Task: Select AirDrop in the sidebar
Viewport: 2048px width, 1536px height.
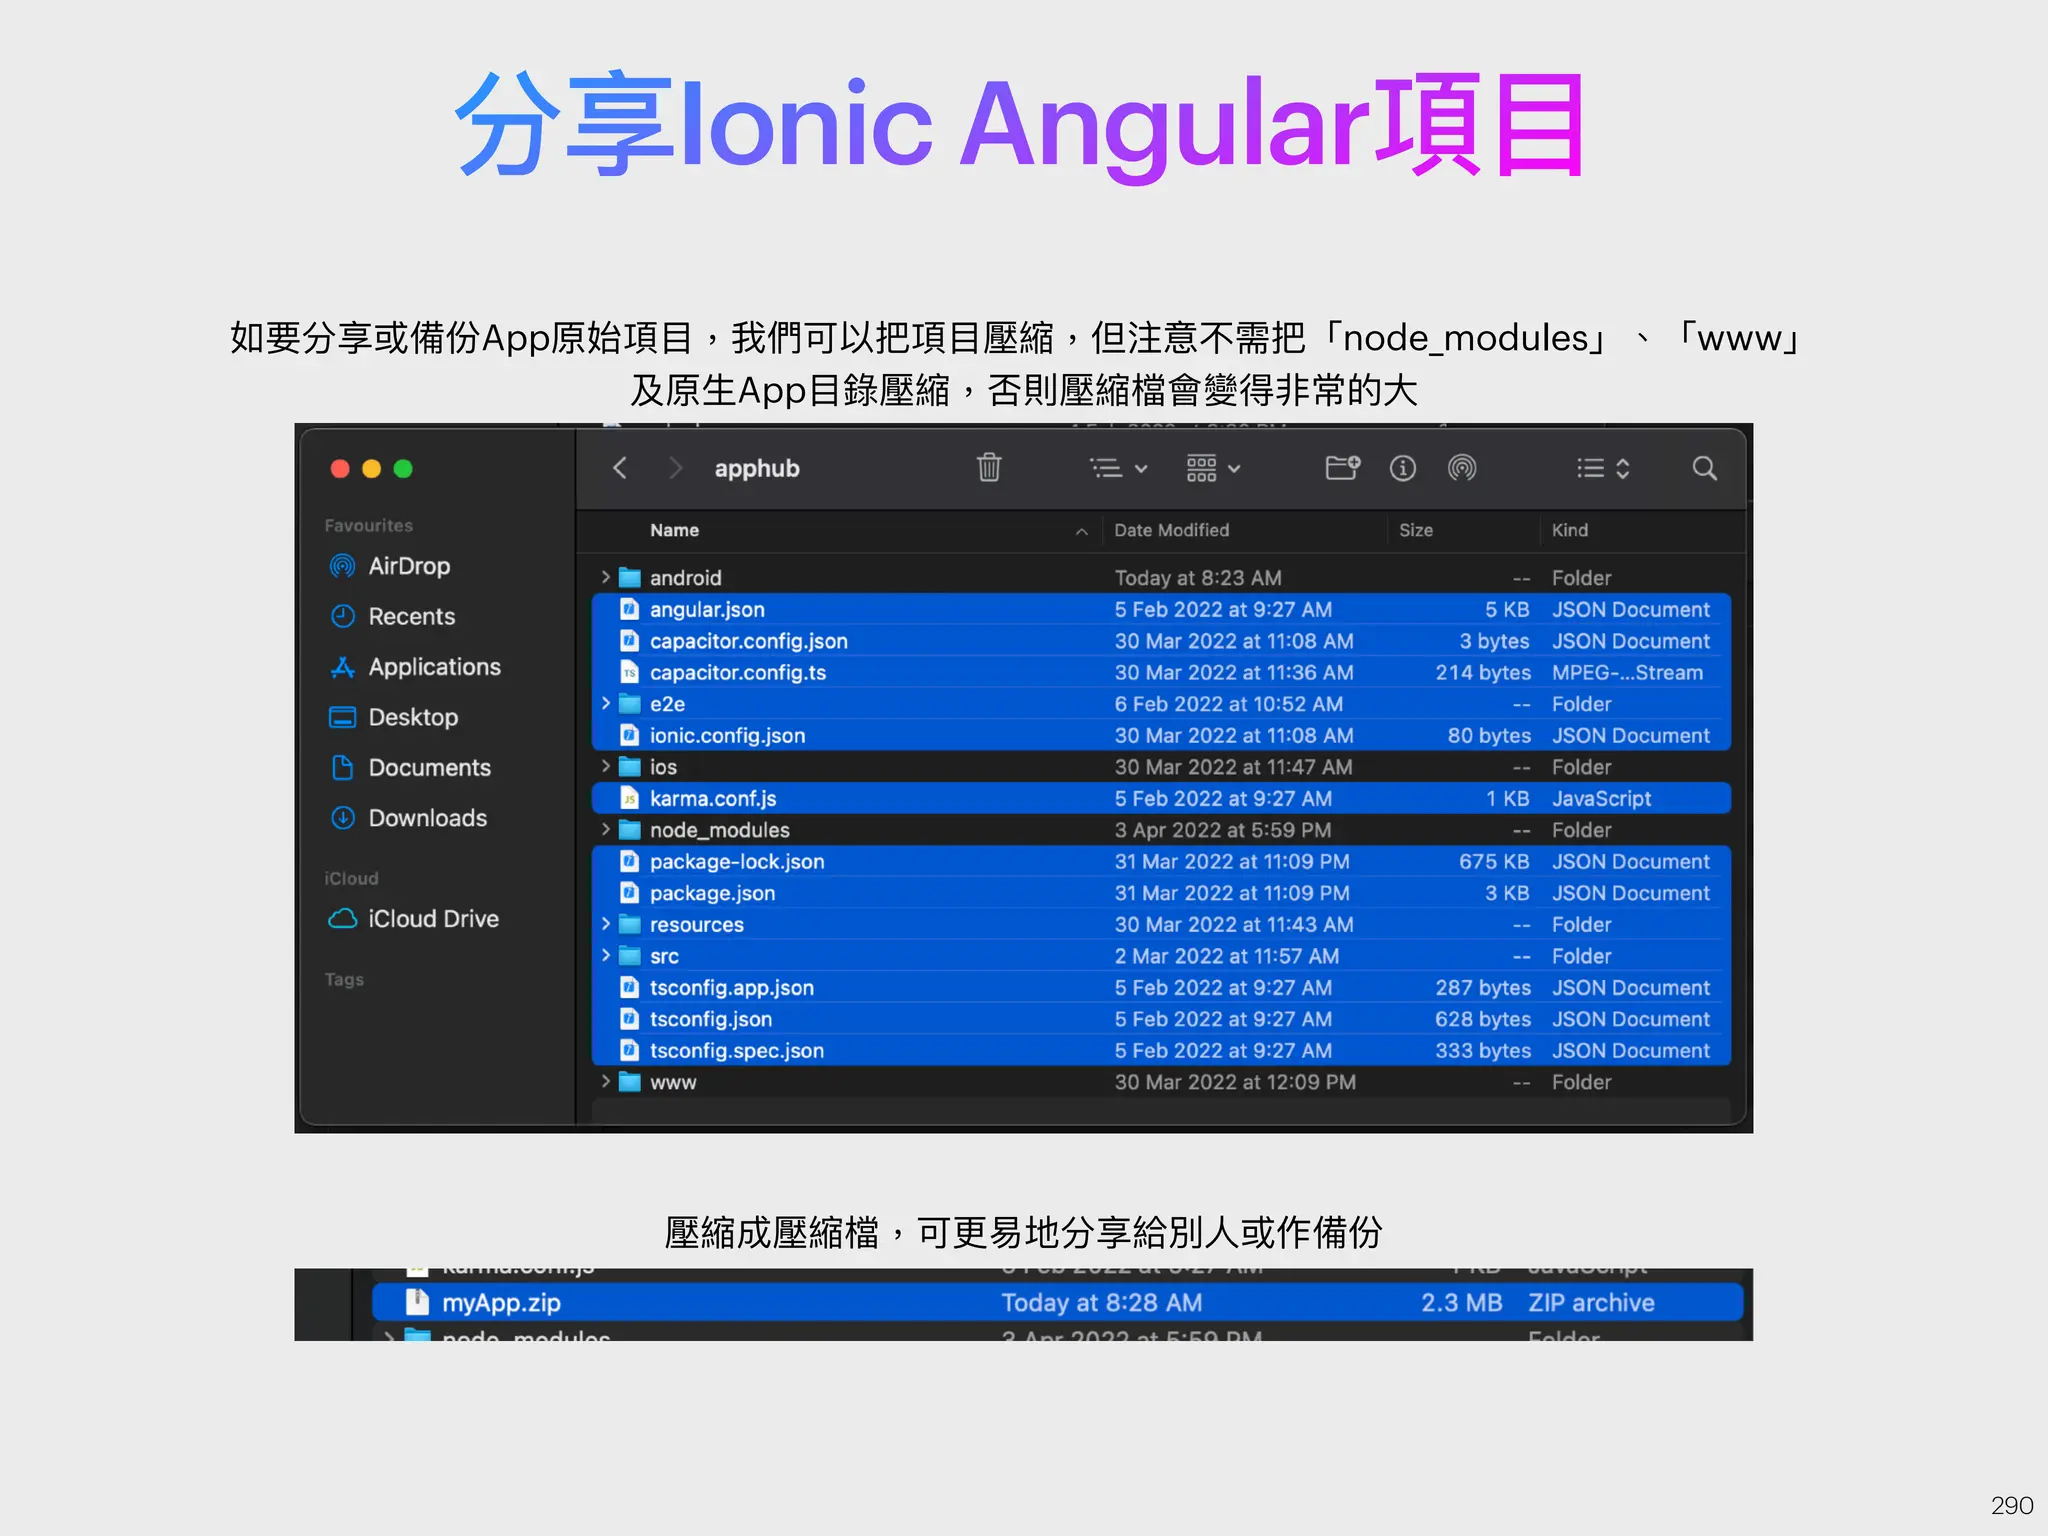Action: [391, 566]
